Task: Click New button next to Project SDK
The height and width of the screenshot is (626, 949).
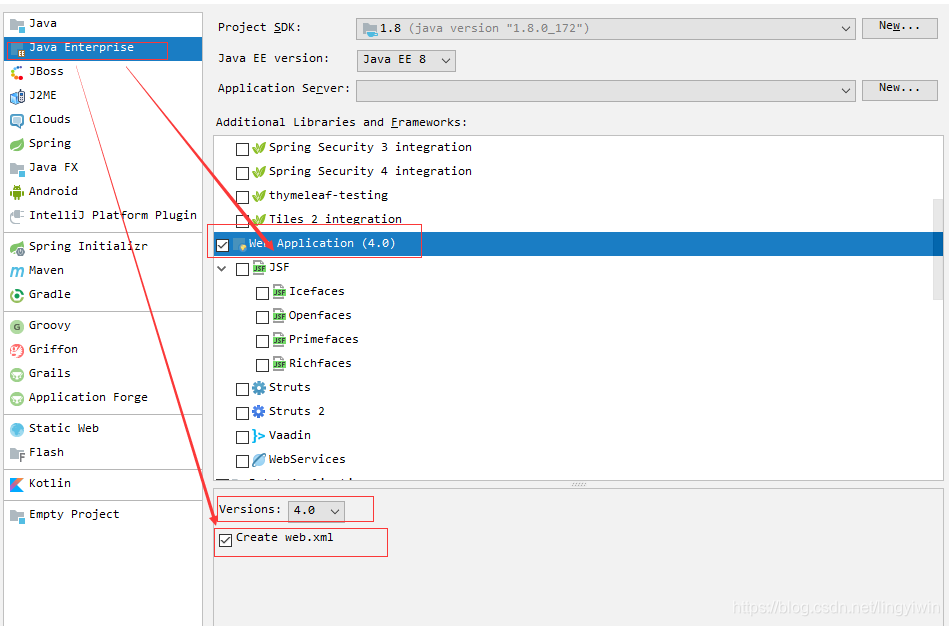Action: click(x=899, y=27)
